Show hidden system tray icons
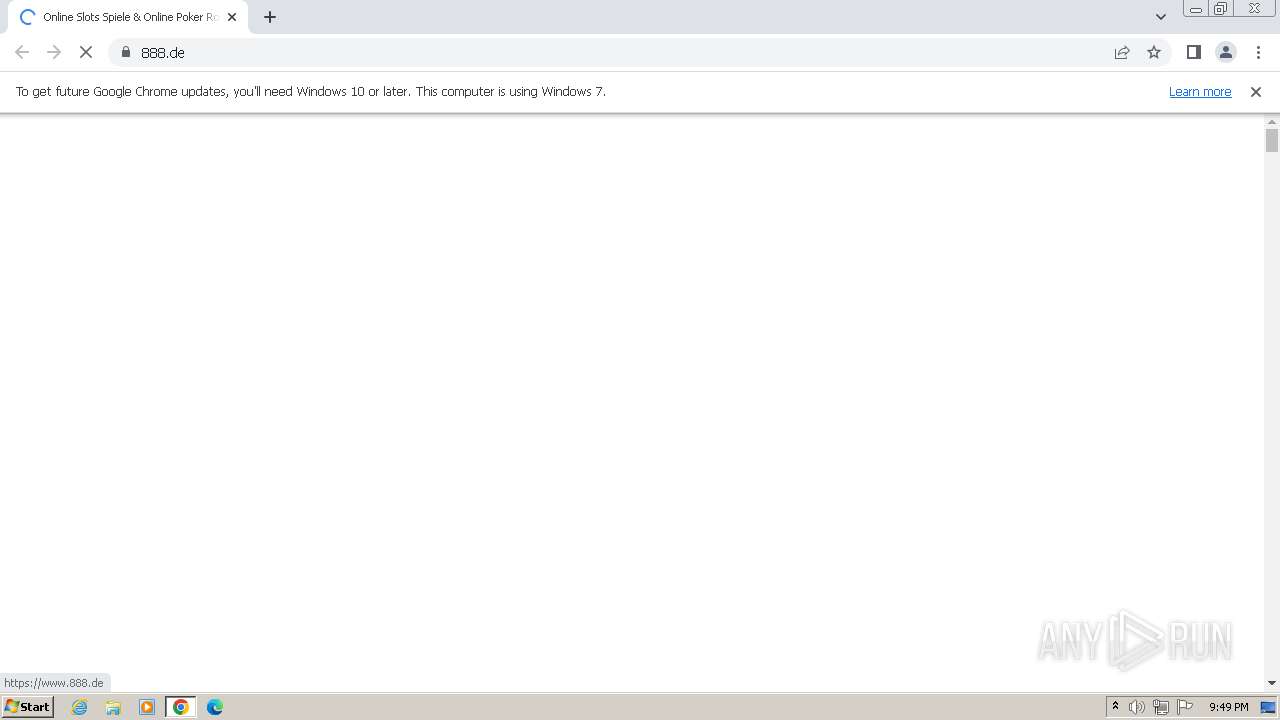 pyautogui.click(x=1115, y=707)
